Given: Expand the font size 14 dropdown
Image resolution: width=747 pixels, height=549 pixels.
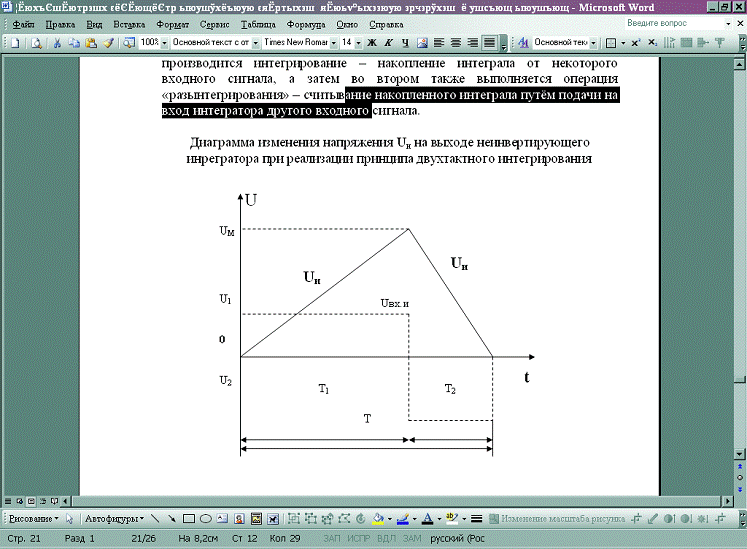Looking at the screenshot, I should pyautogui.click(x=358, y=43).
